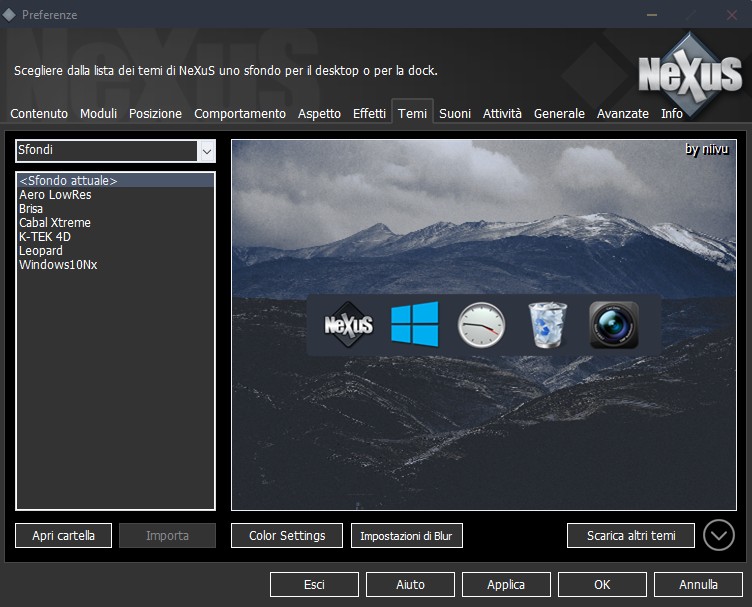
Task: Click the camera lens icon in dock preview
Action: pyautogui.click(x=613, y=325)
